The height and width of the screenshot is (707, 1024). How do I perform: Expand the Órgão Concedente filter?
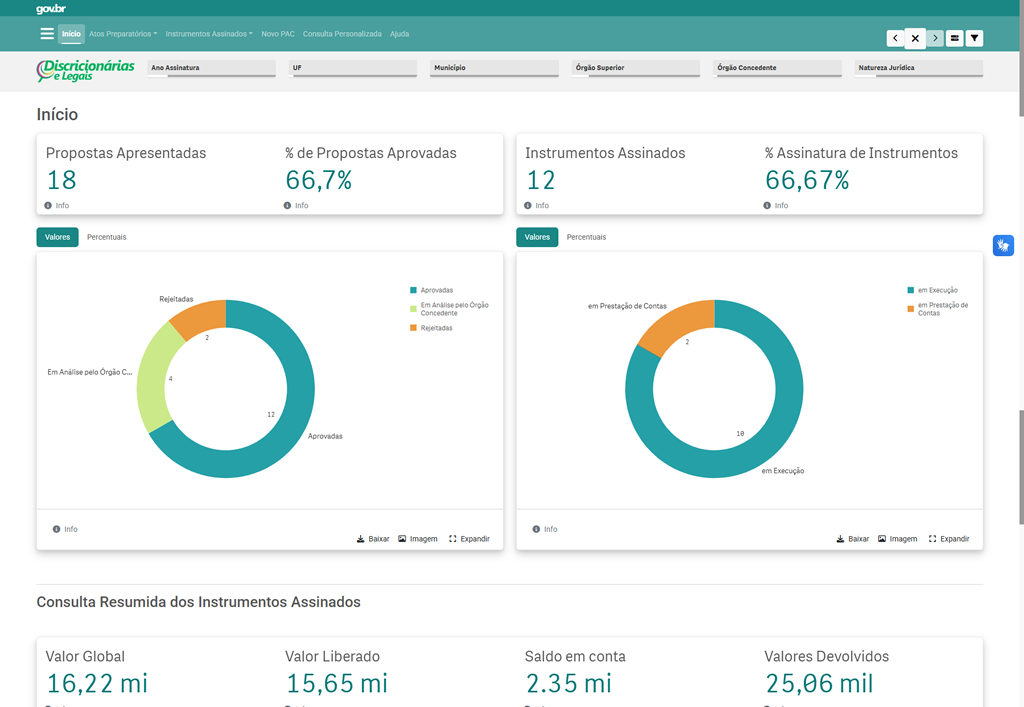(778, 69)
